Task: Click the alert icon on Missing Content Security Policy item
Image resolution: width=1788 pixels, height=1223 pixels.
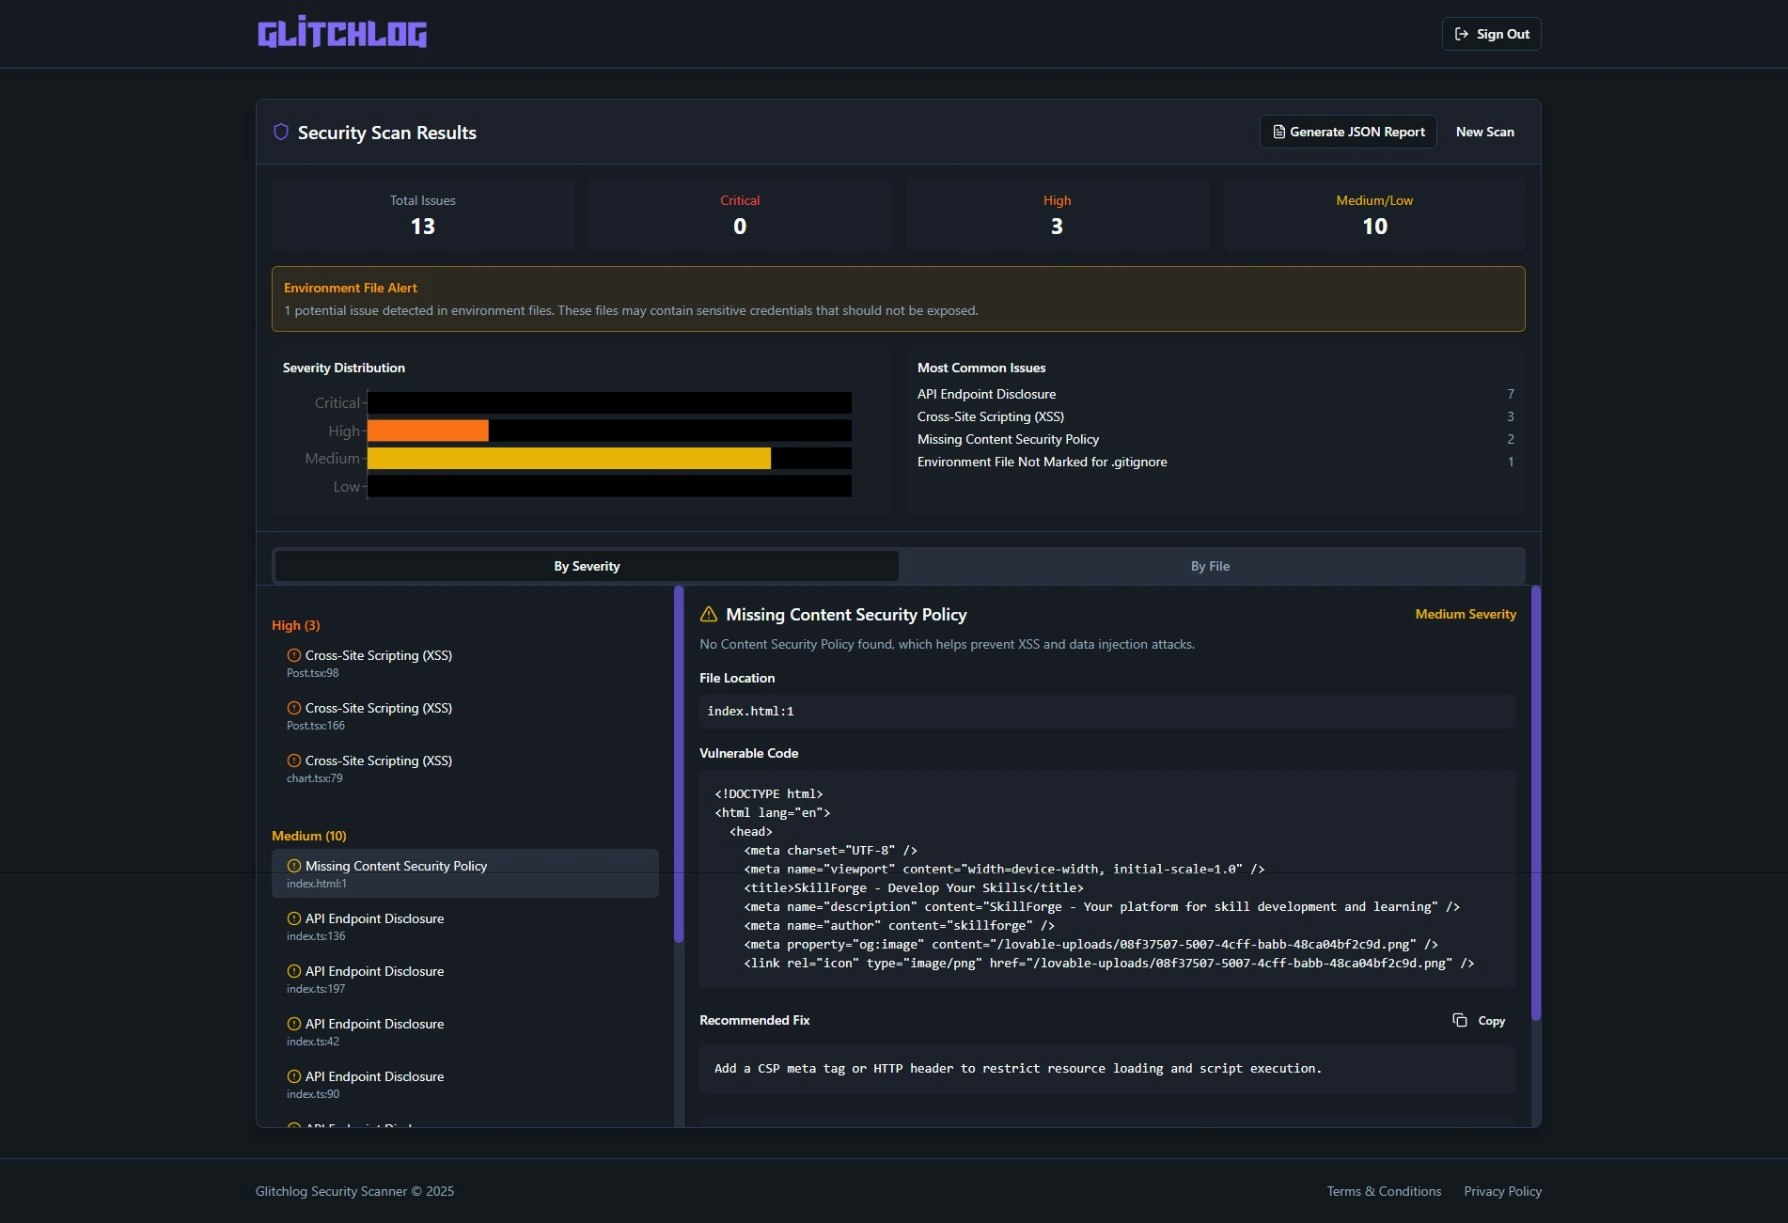Action: tap(293, 865)
